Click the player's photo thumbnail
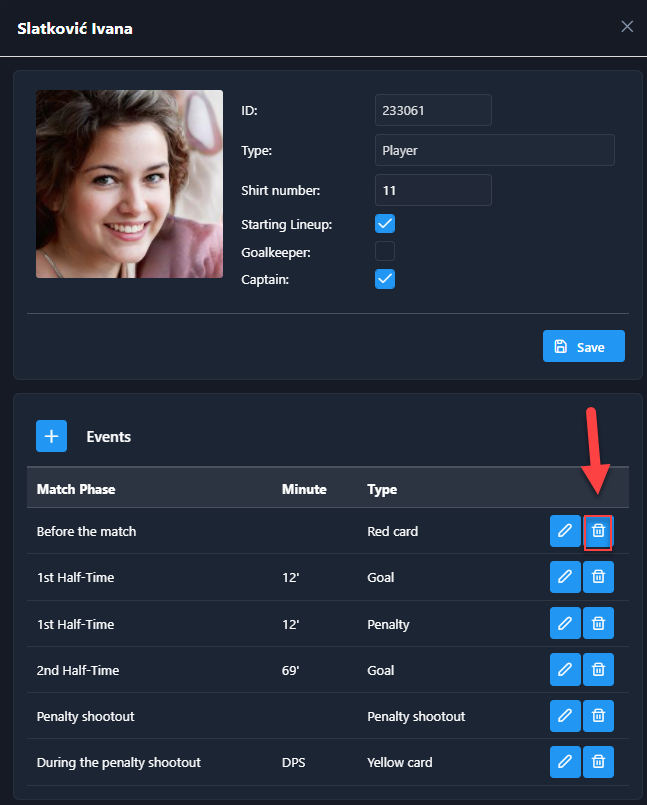 coord(129,184)
